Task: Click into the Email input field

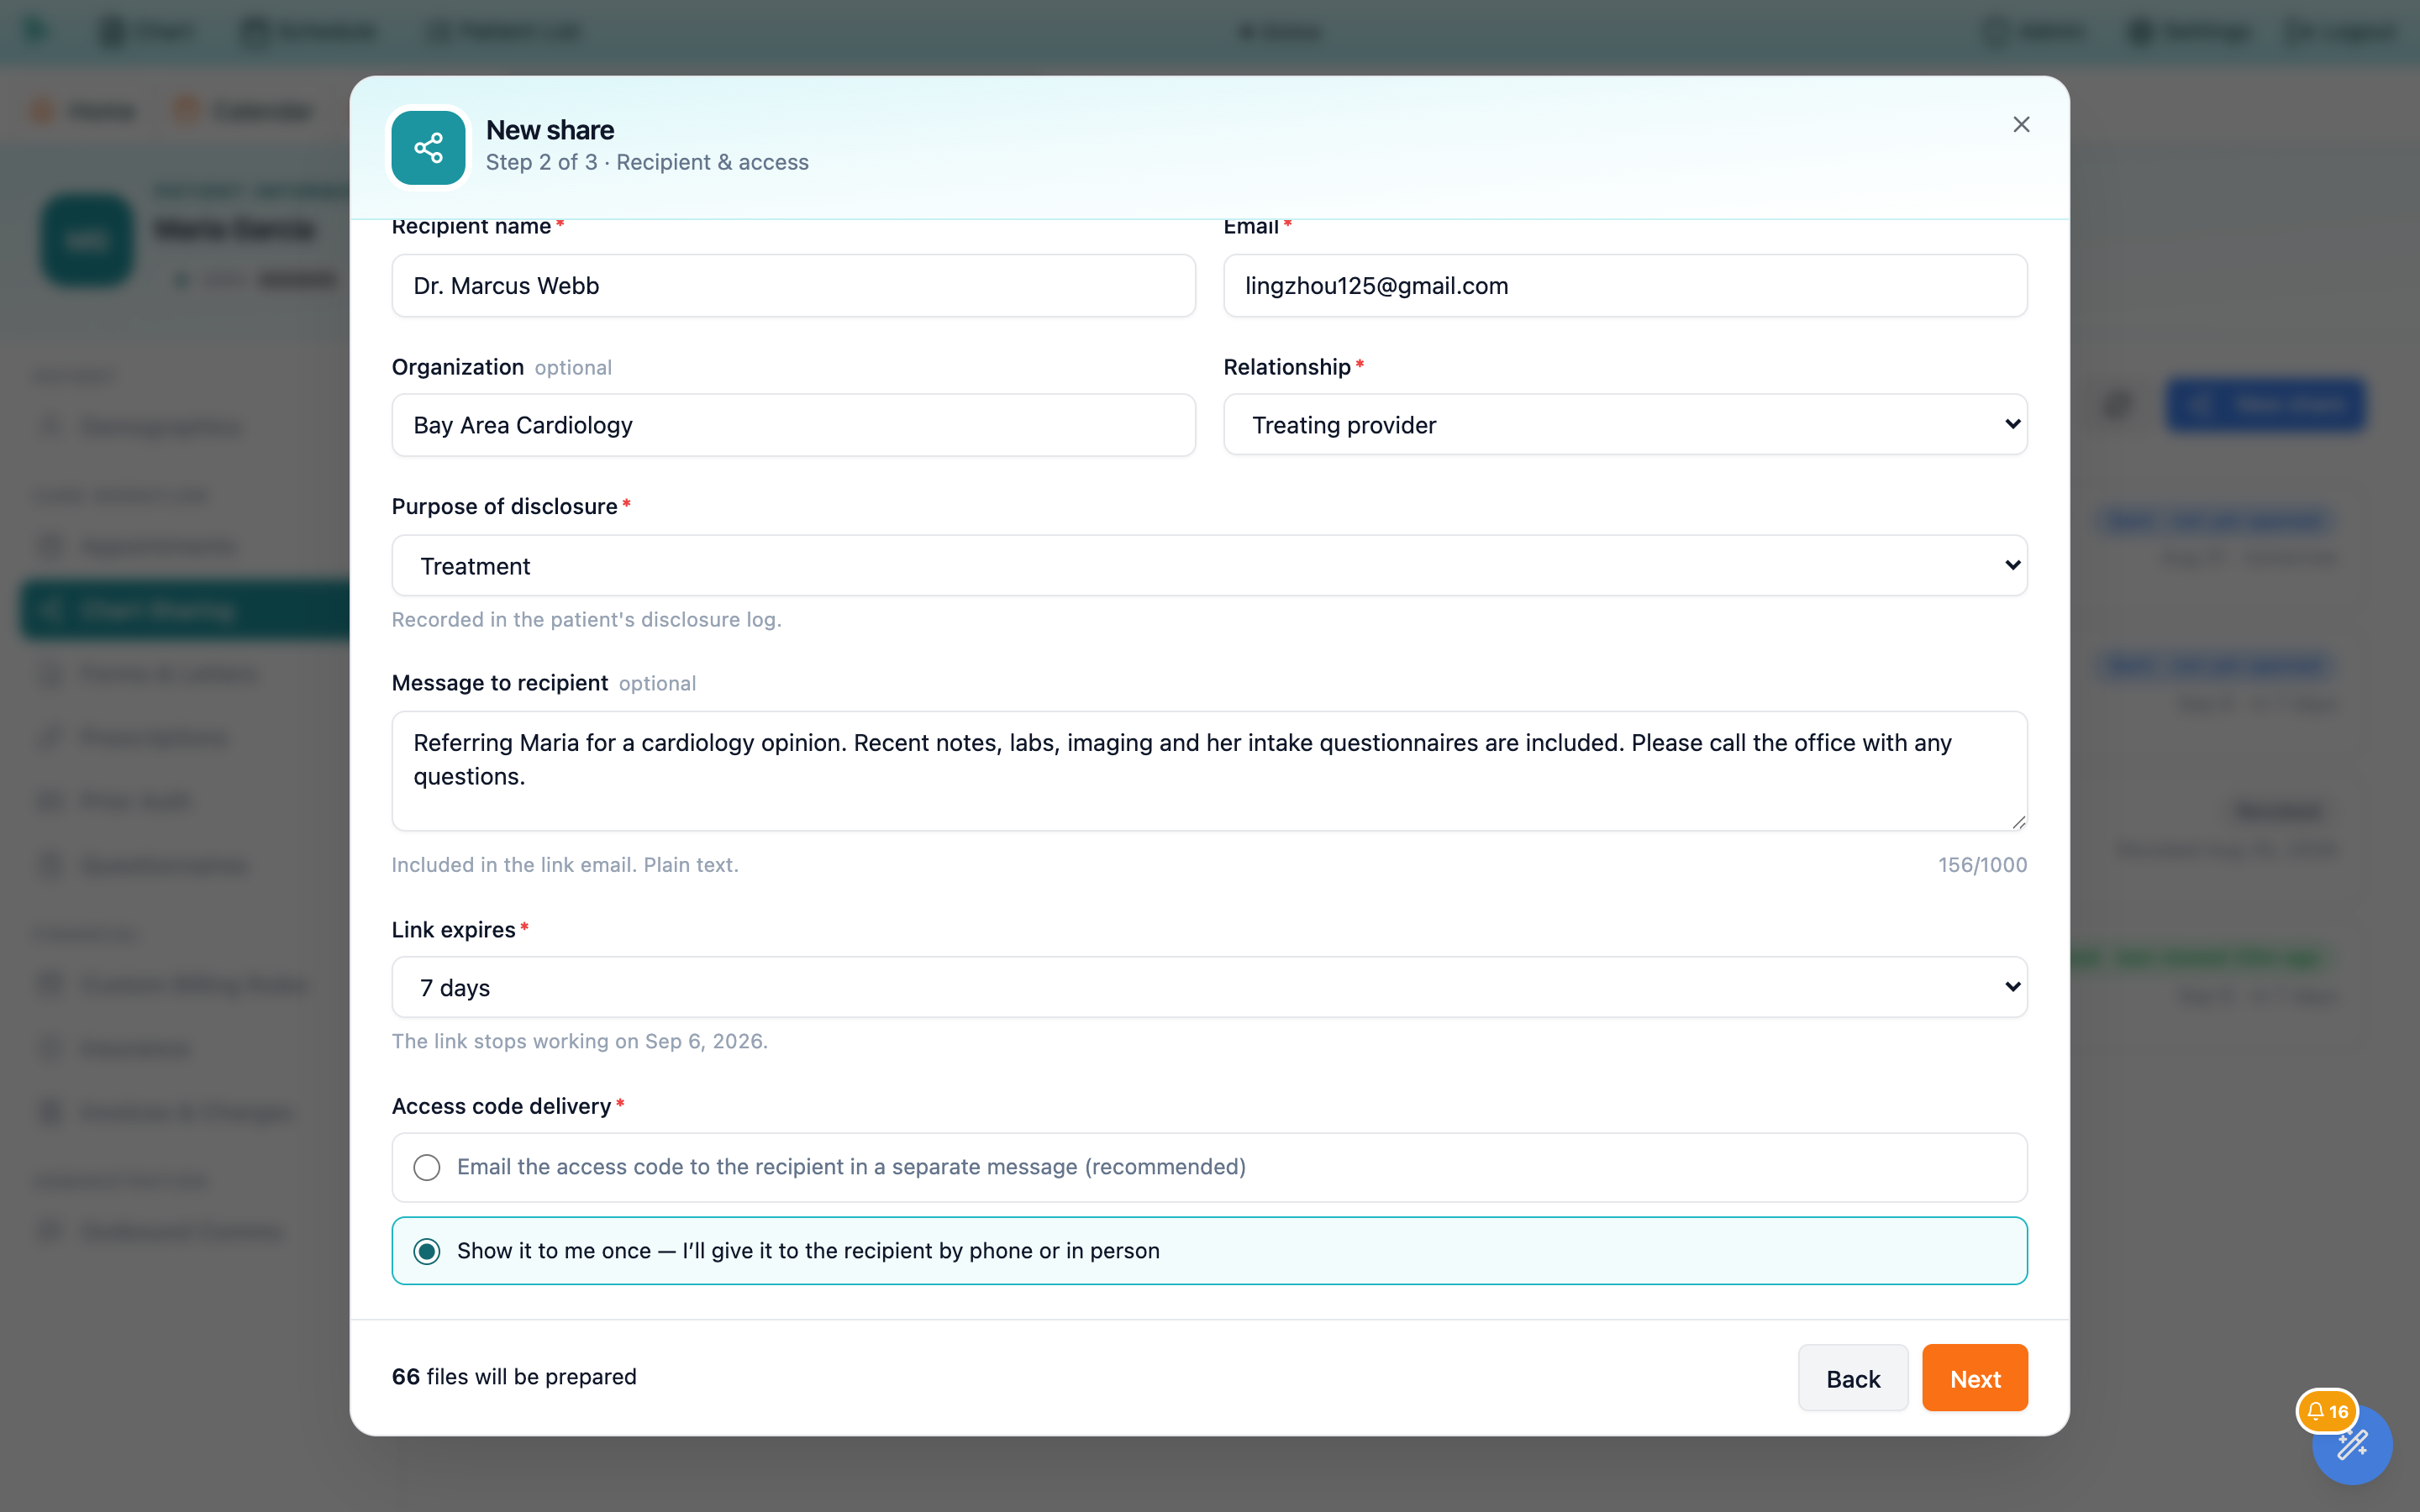Action: pos(1625,286)
